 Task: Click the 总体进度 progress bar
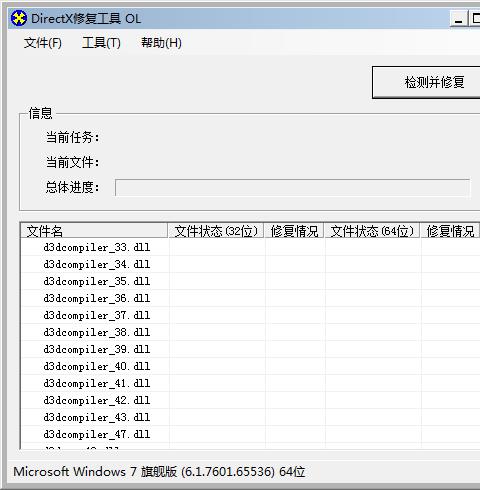click(x=292, y=188)
